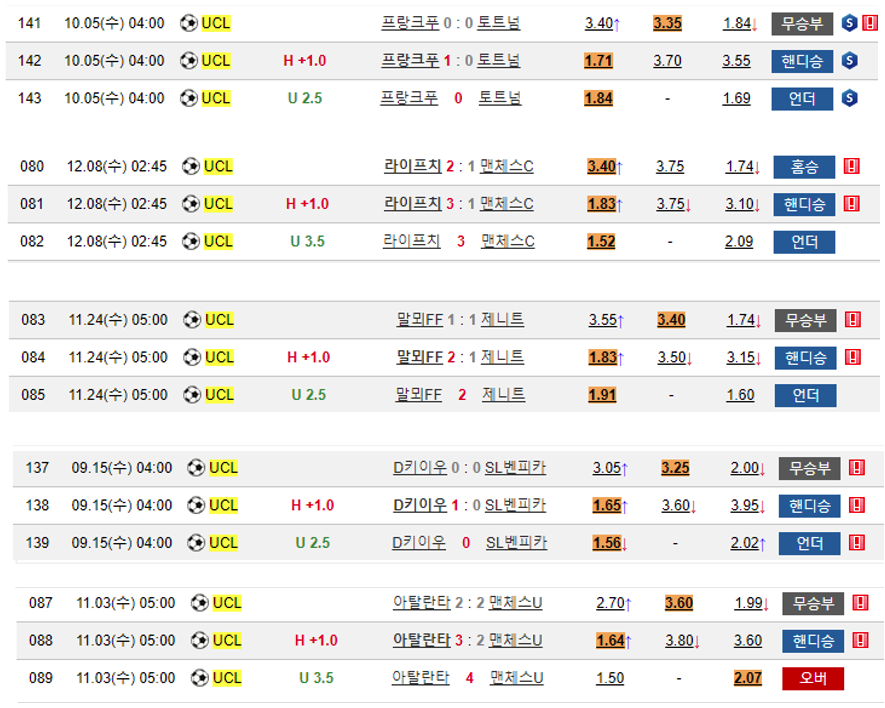This screenshot has width=885, height=708.
Task: Select the 3.35 draw odds in row 141
Action: (667, 23)
